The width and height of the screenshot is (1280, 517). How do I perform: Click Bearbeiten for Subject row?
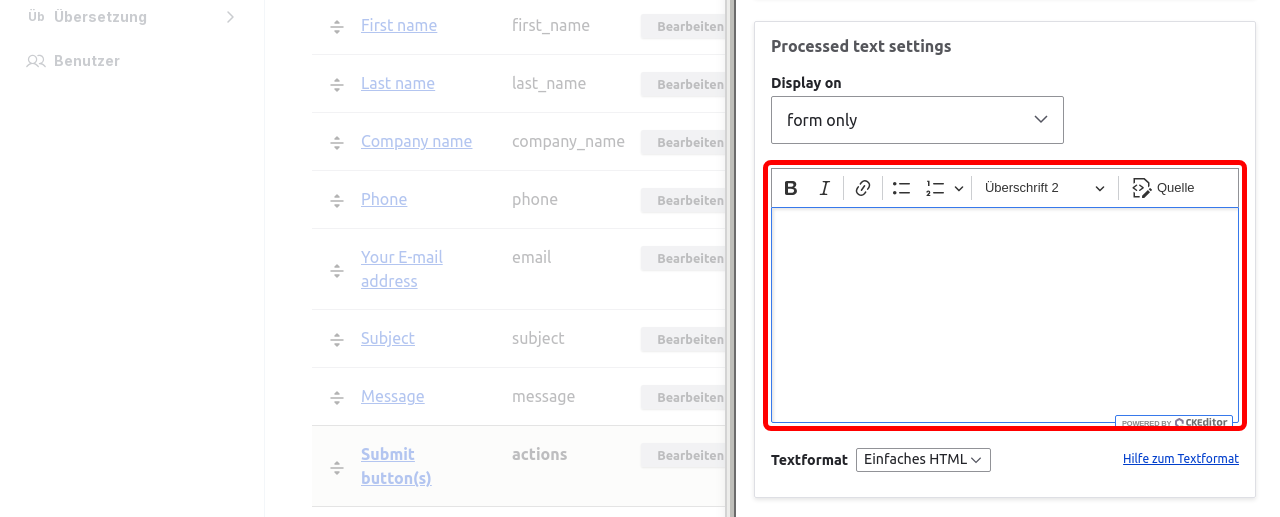click(x=684, y=340)
